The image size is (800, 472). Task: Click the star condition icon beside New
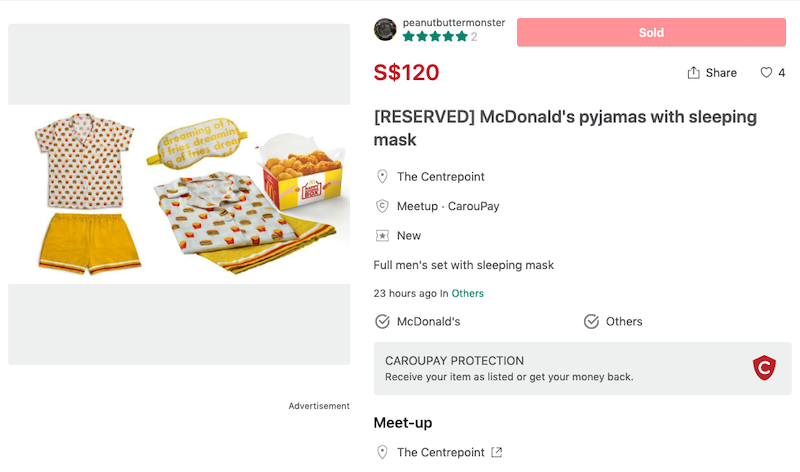point(382,236)
